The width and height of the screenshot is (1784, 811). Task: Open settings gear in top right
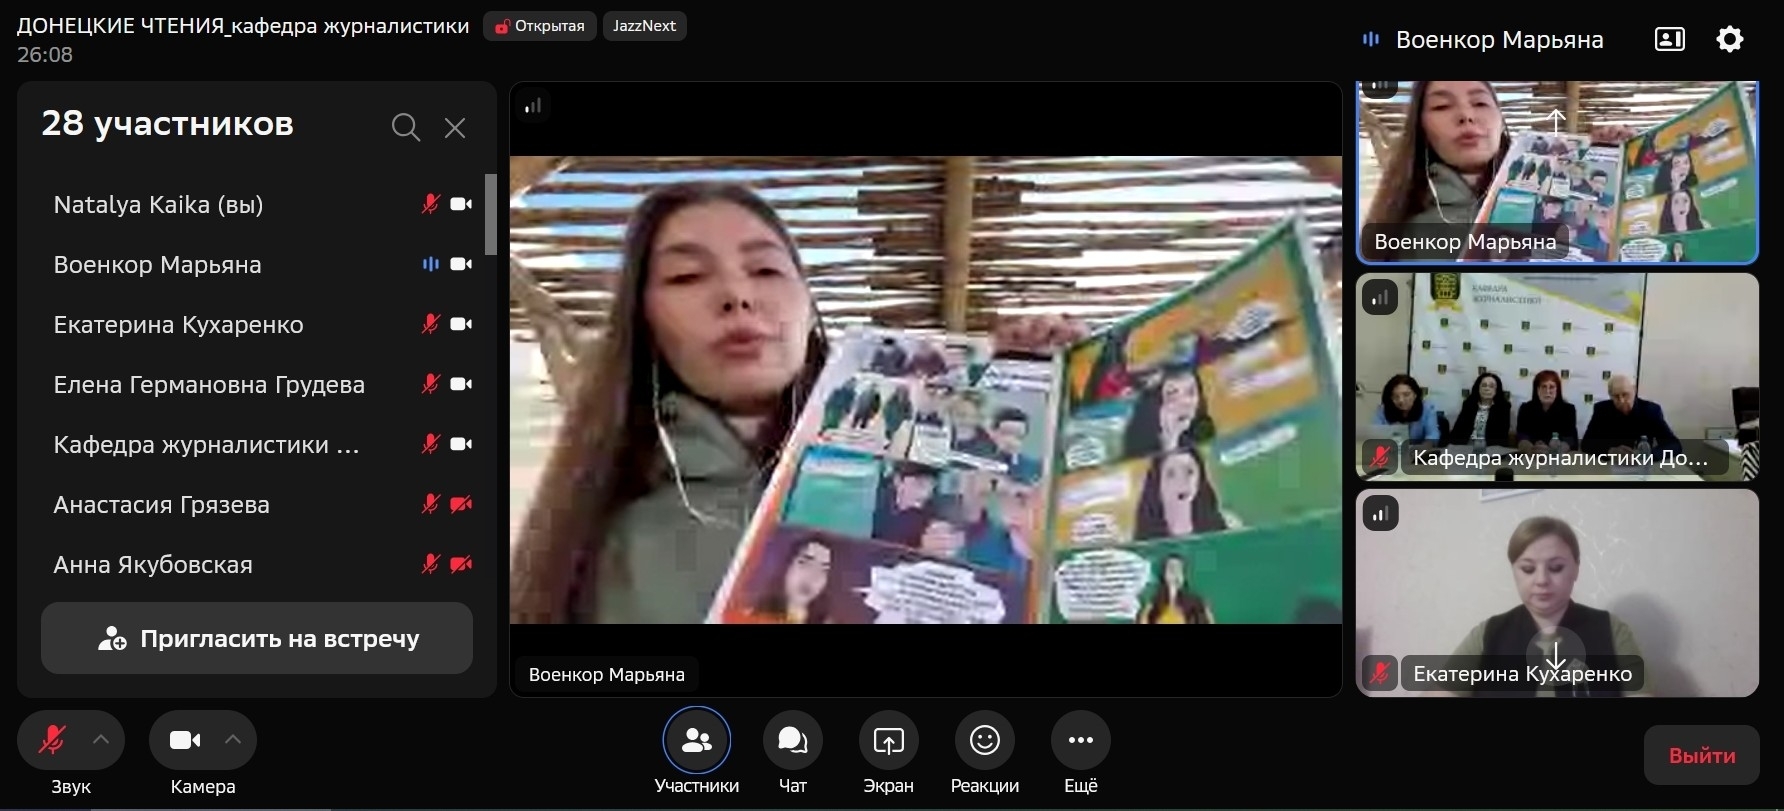[1729, 40]
